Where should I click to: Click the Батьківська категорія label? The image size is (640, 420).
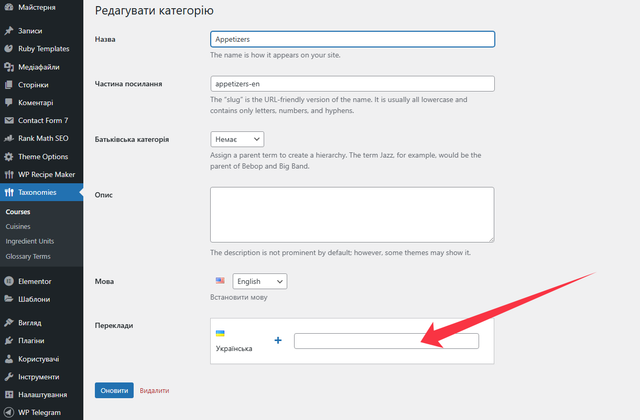coord(132,139)
